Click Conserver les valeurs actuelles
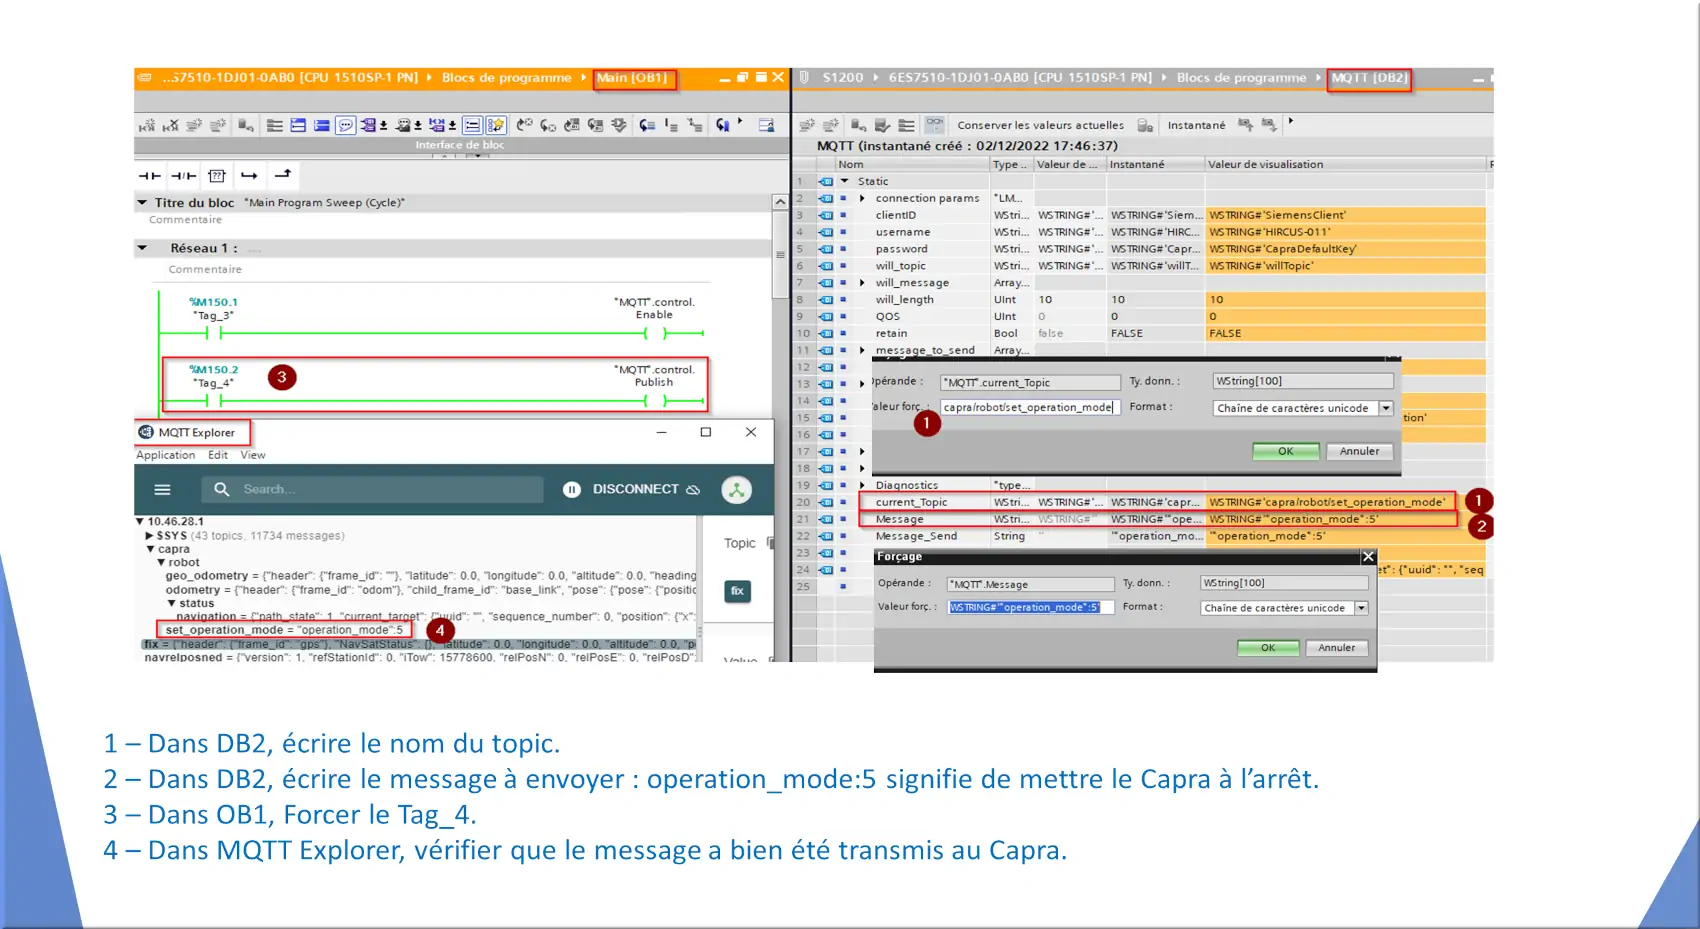The height and width of the screenshot is (929, 1700). click(1040, 125)
